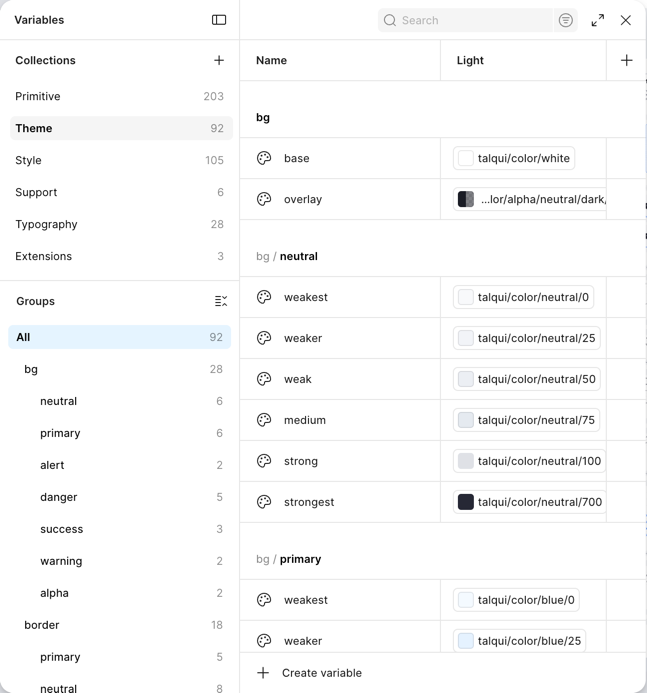Select the All group

(x=119, y=337)
